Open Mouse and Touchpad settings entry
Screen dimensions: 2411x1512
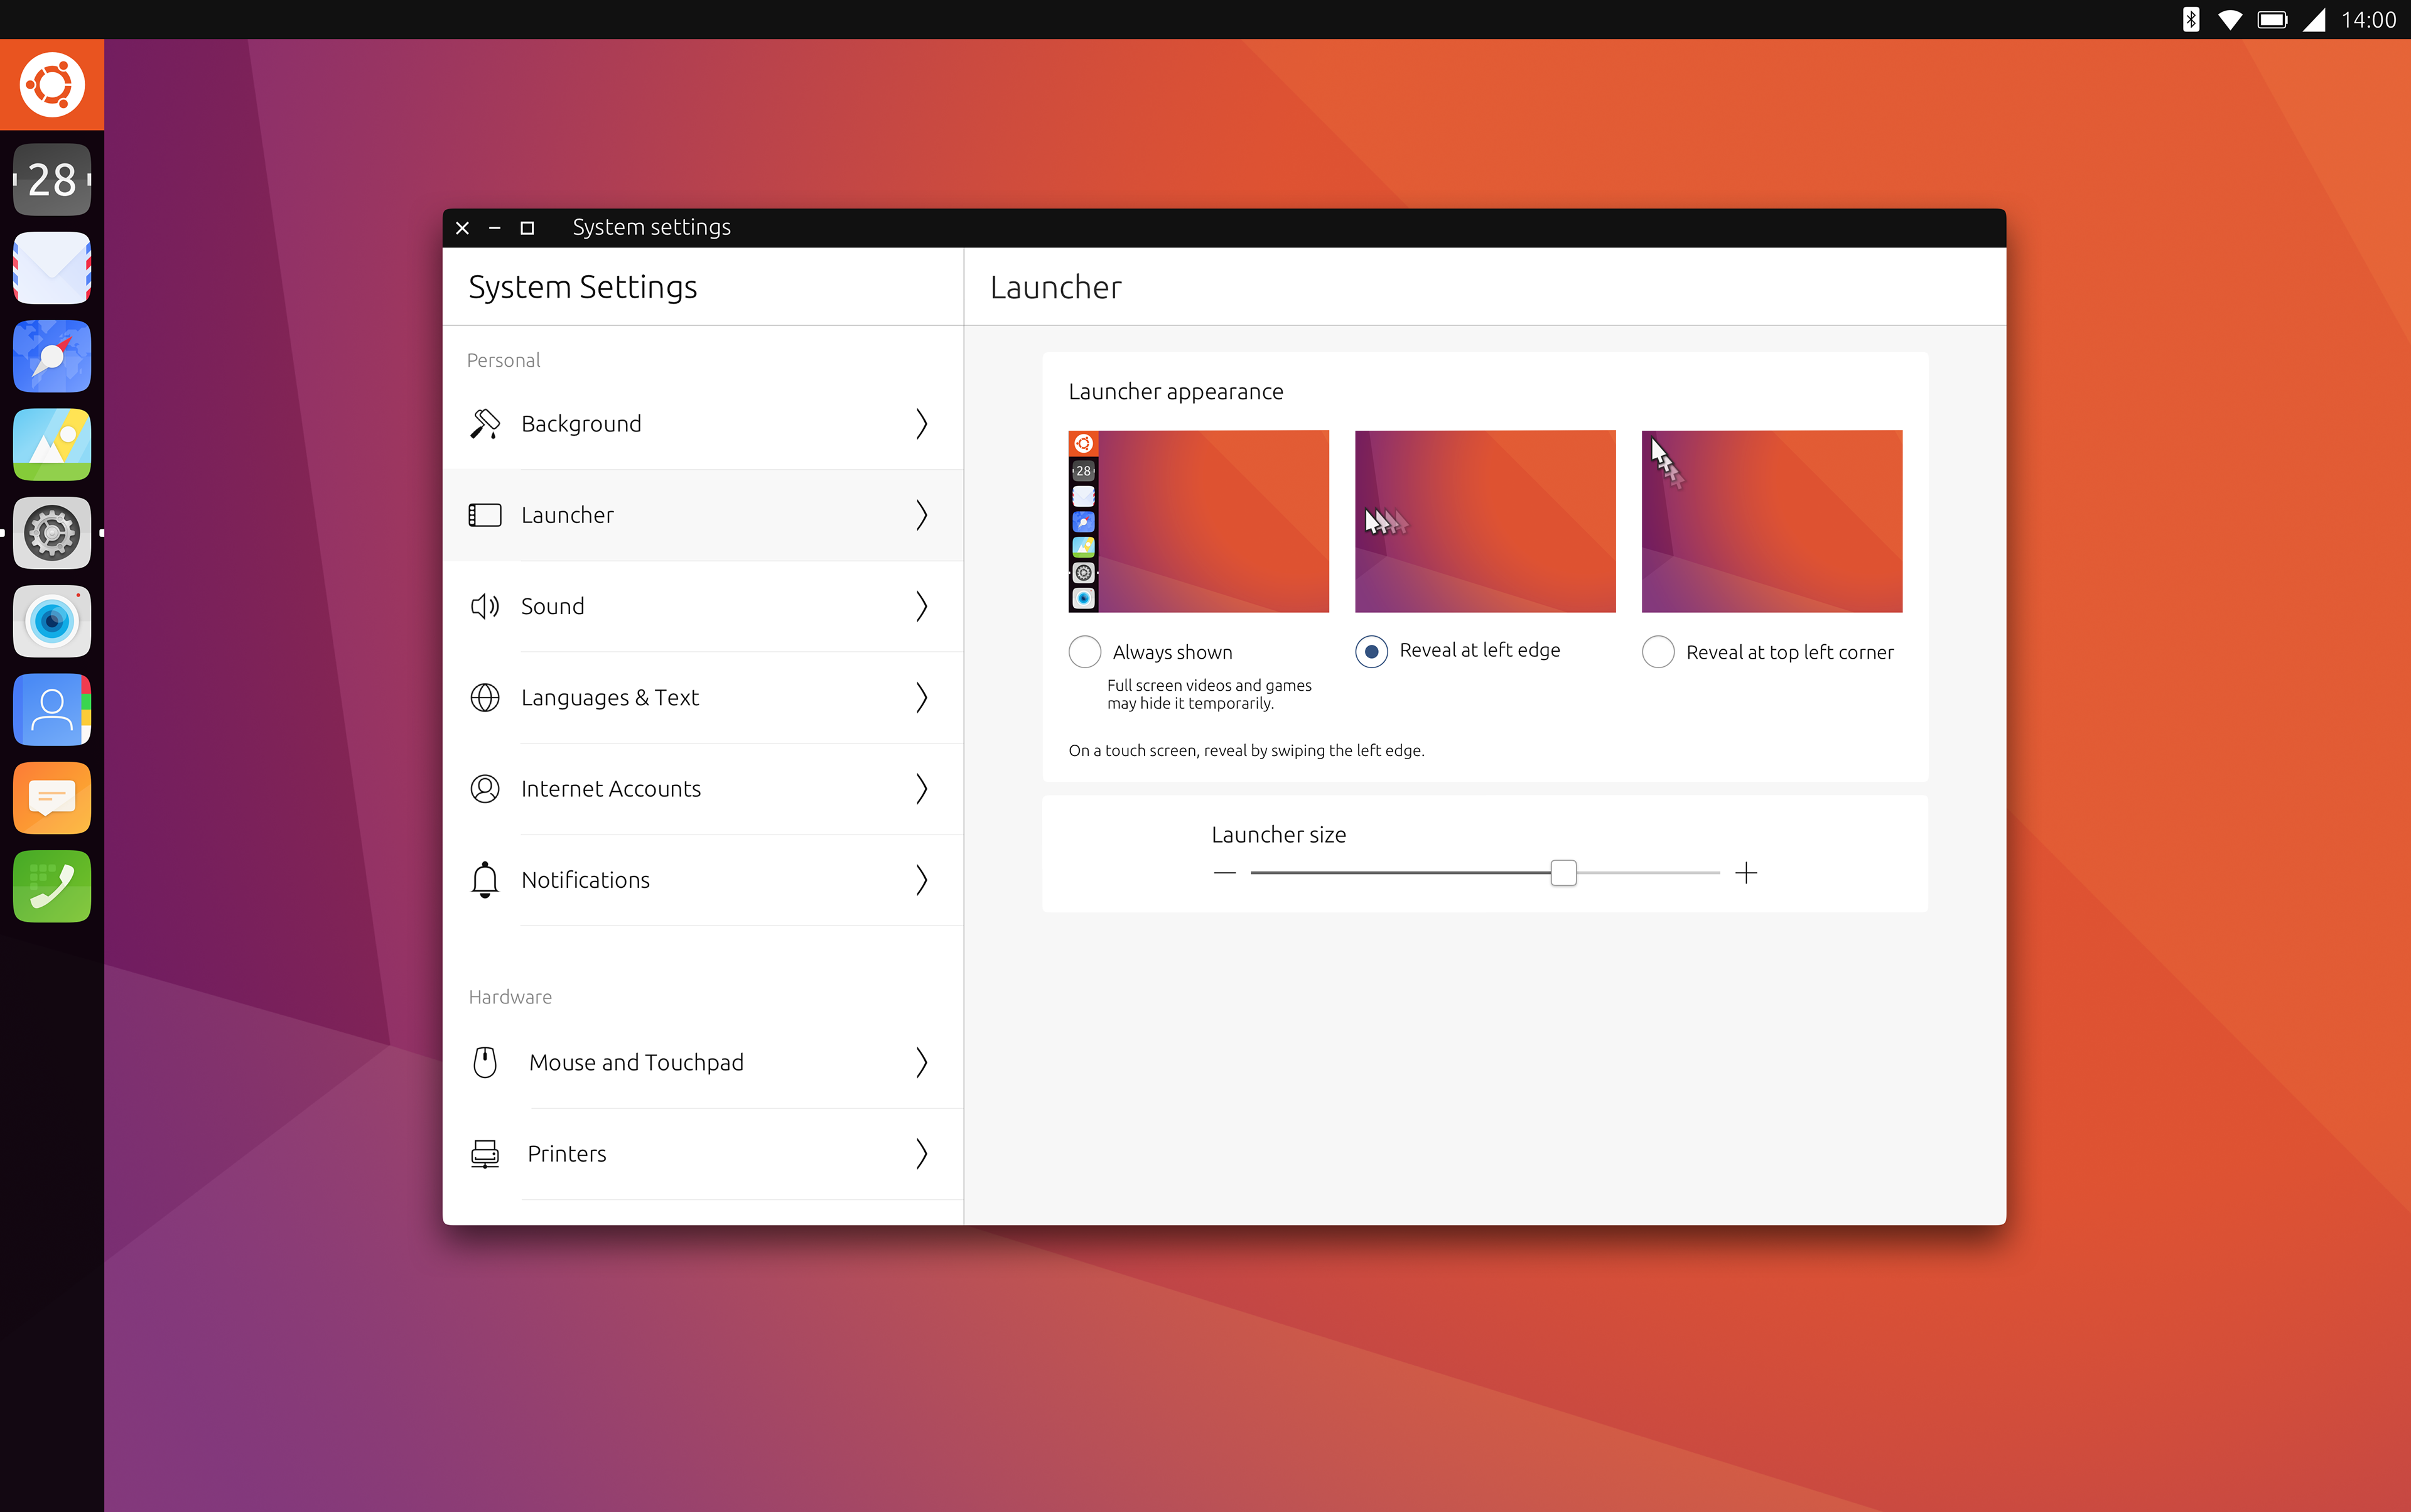click(703, 1062)
